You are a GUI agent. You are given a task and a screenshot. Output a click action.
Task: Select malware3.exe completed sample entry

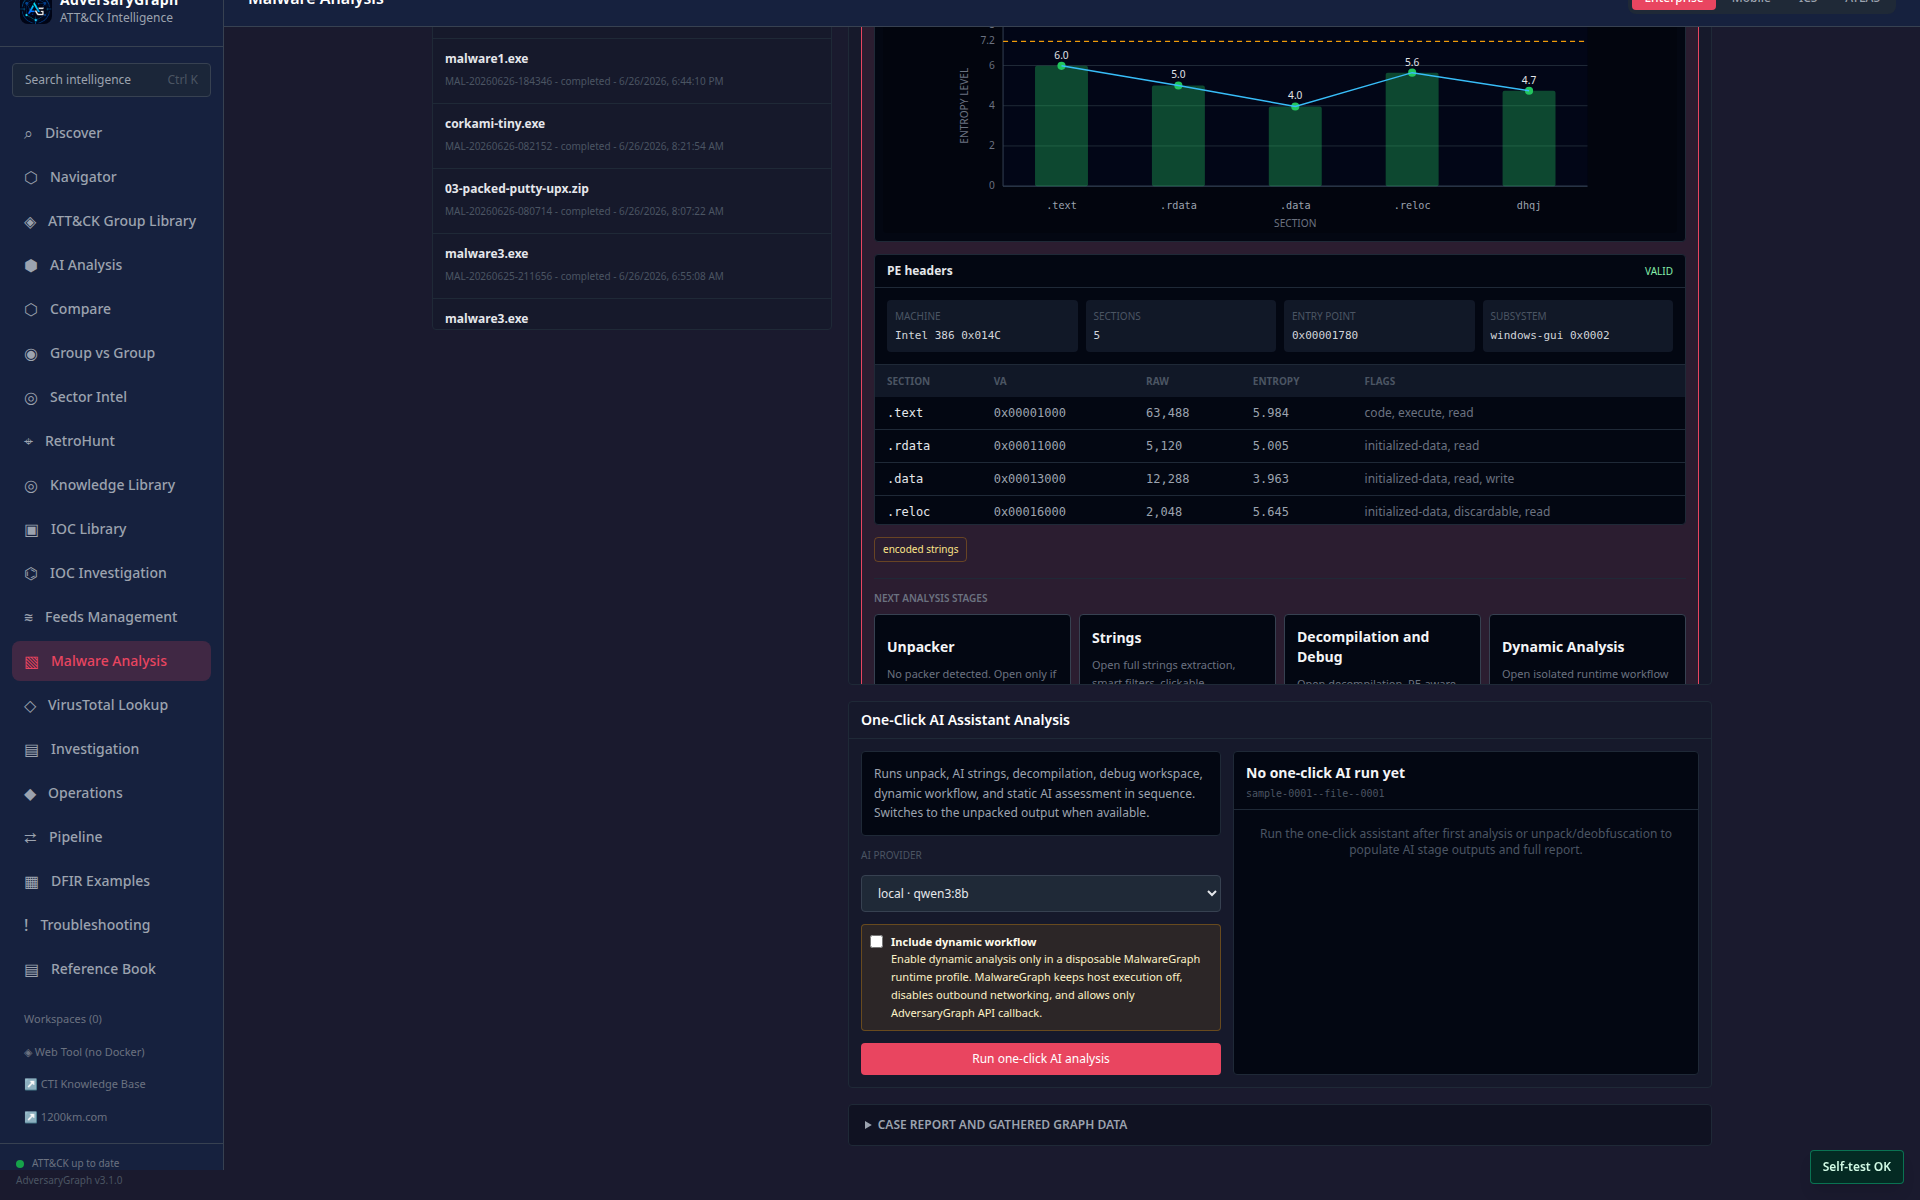(632, 265)
